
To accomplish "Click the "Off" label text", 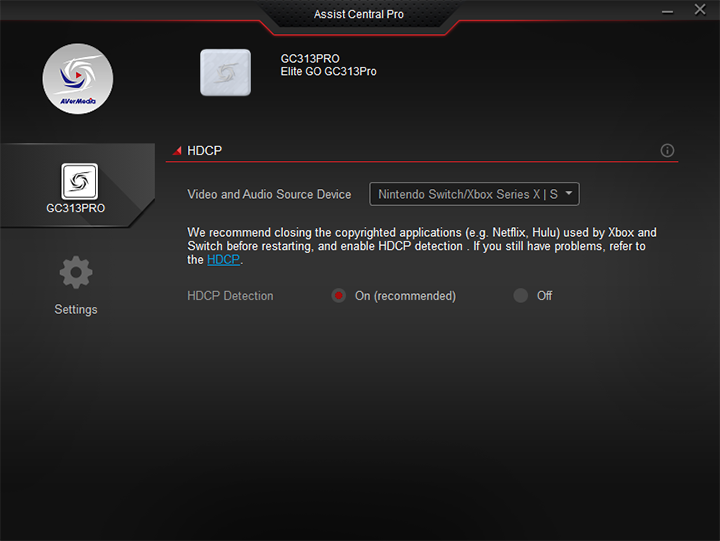I will point(544,296).
